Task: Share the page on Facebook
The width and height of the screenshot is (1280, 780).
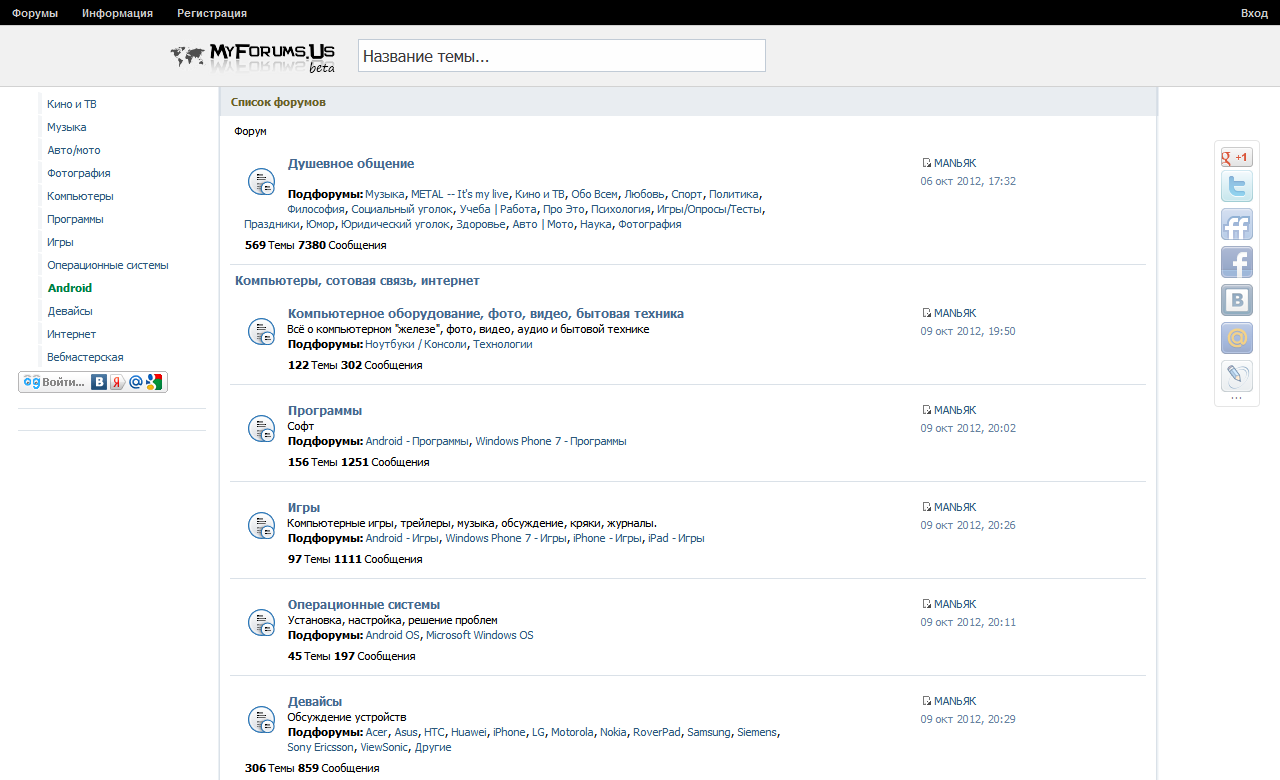Action: coord(1236,263)
